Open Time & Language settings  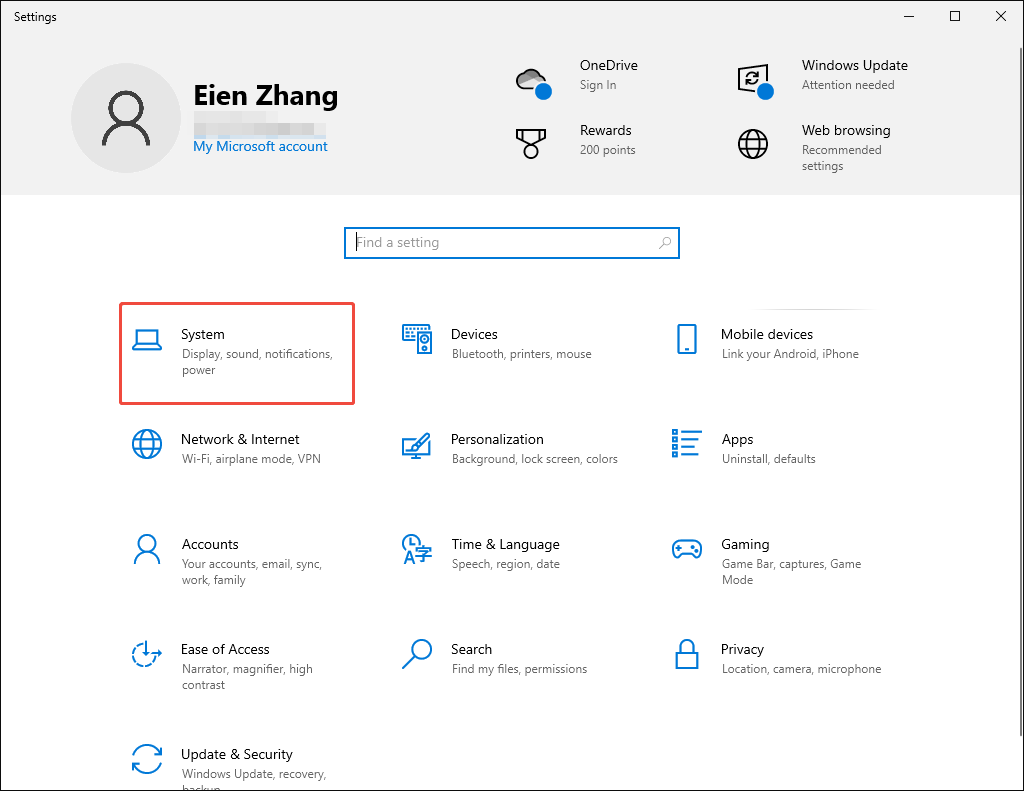tap(506, 553)
